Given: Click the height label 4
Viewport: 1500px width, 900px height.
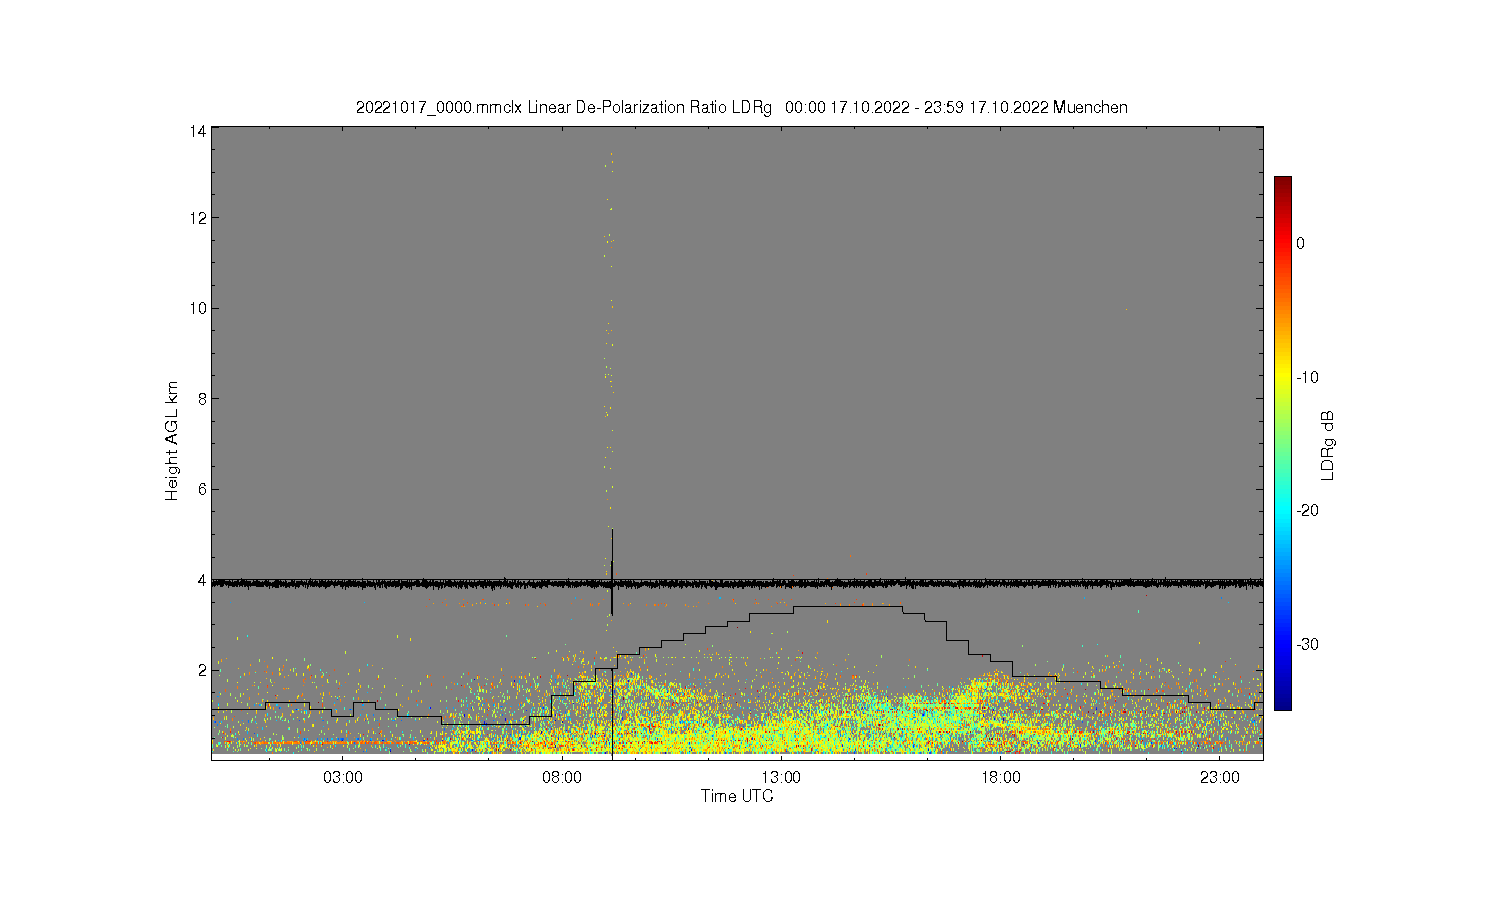Looking at the screenshot, I should pyautogui.click(x=203, y=580).
